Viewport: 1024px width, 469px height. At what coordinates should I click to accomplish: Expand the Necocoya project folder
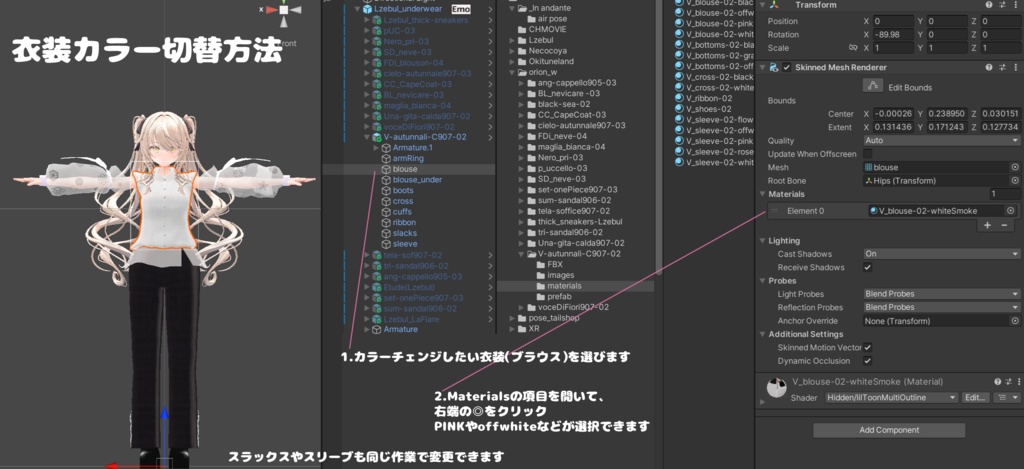(512, 51)
